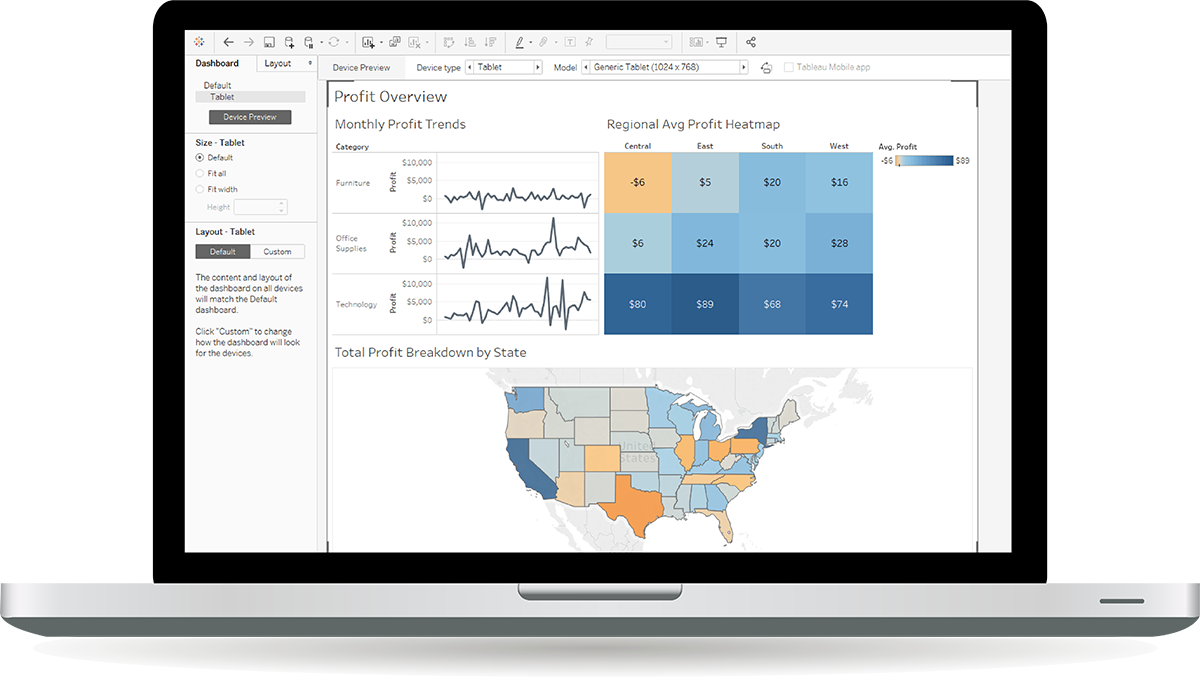Add a new data source
Screen dimensions: 1200x677
coord(289,42)
